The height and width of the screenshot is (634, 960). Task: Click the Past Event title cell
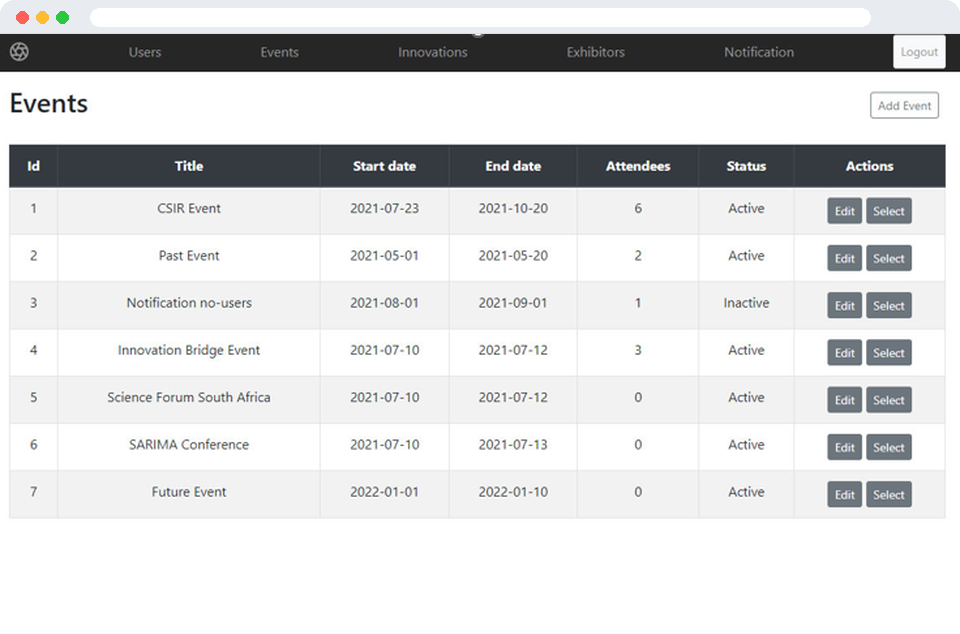pyautogui.click(x=189, y=256)
